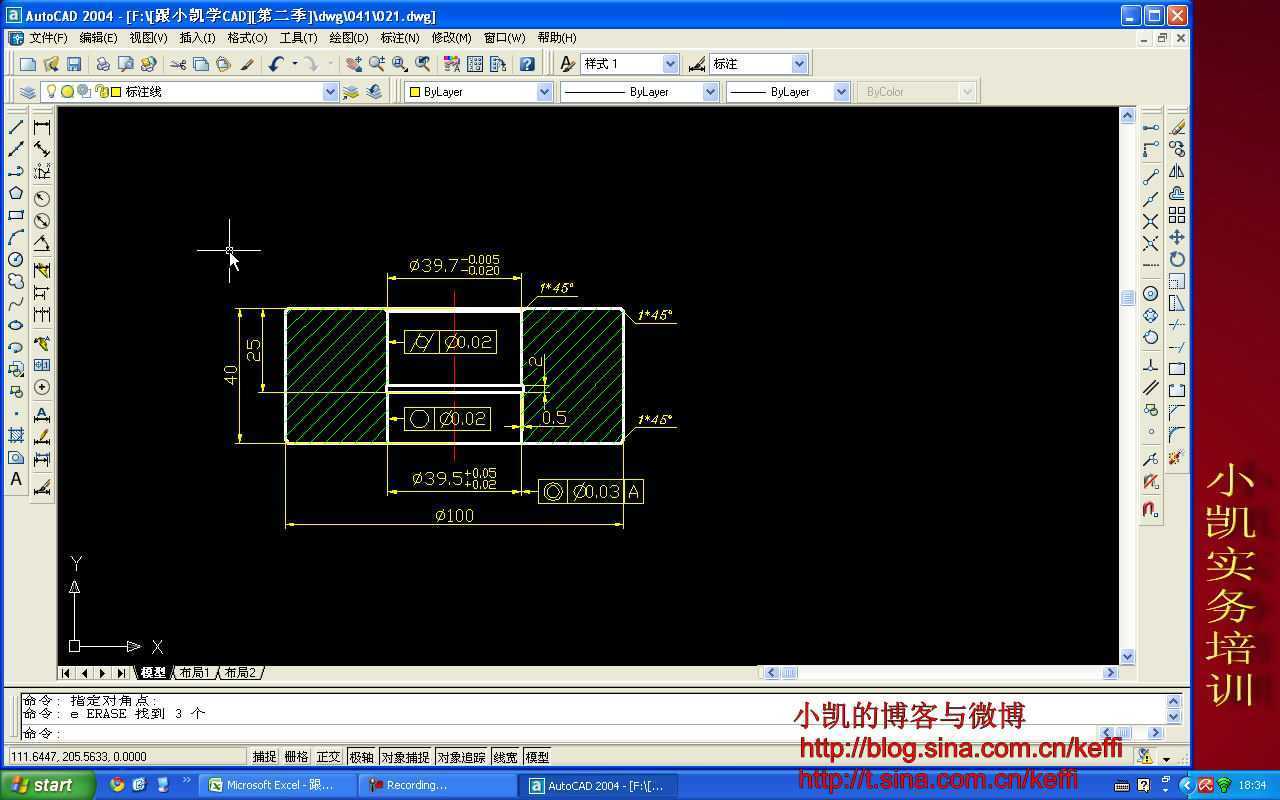The width and height of the screenshot is (1280, 800).
Task: Open the 样式 1 text style dropdown
Action: point(670,64)
